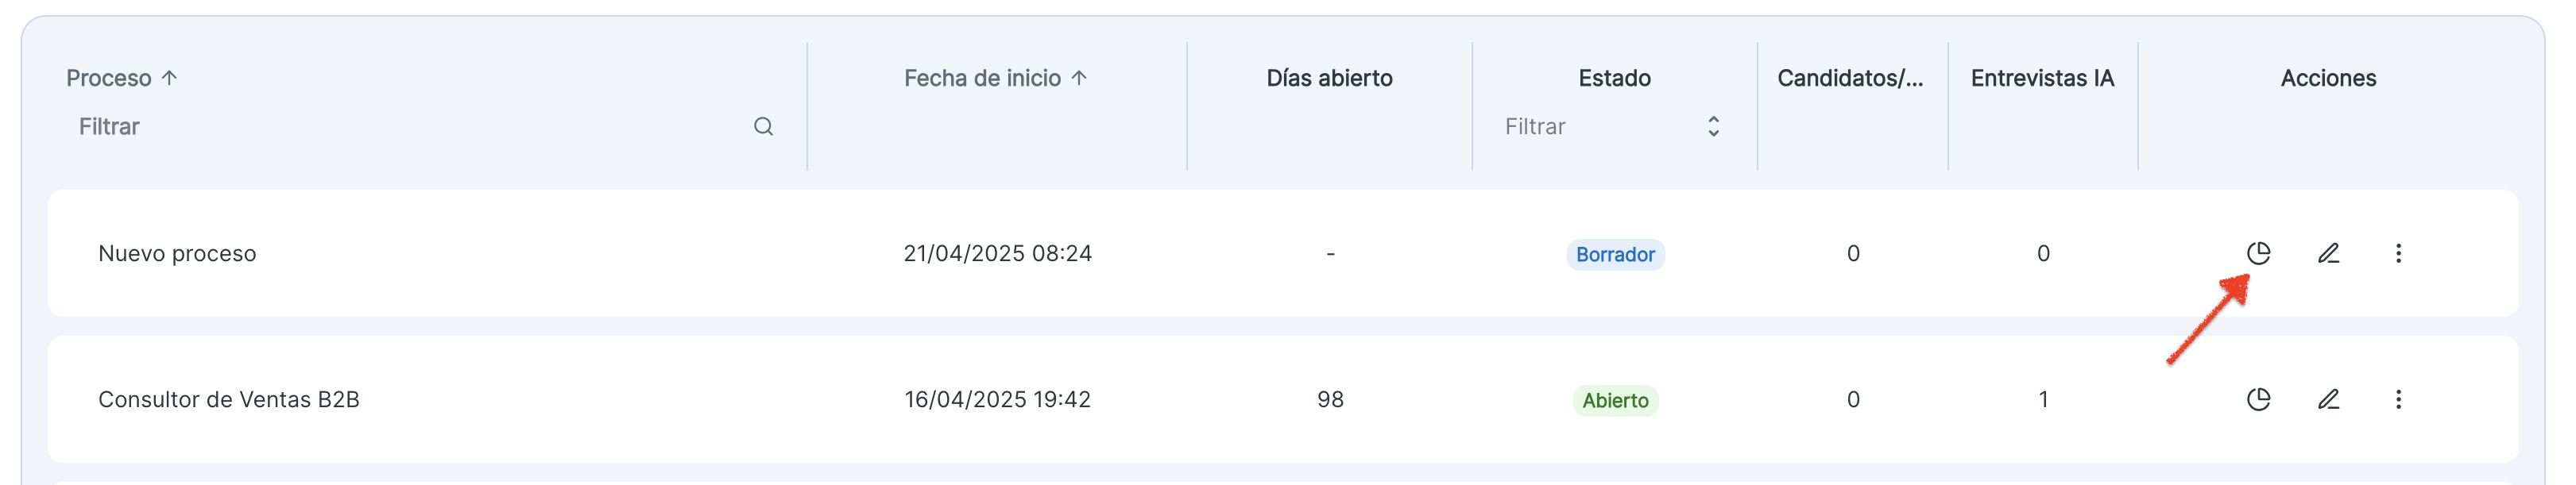Click the Abierto status badge
Image resolution: width=2576 pixels, height=485 pixels.
point(1614,400)
